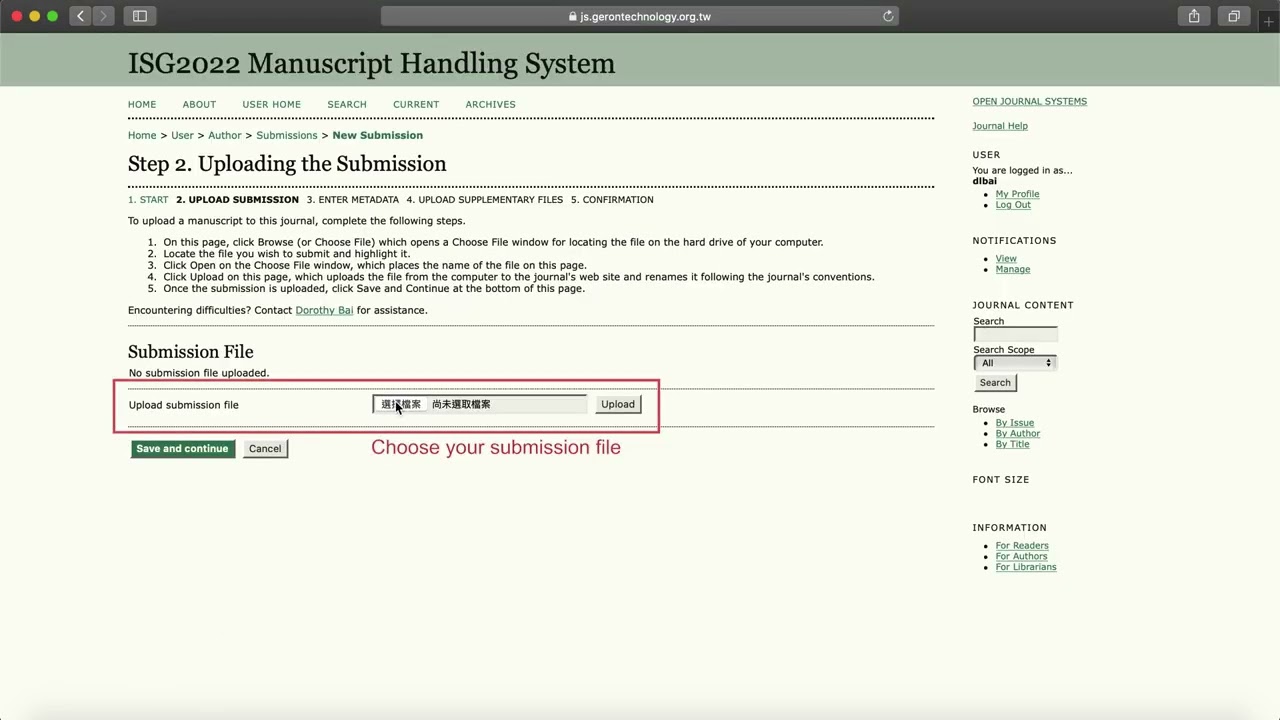Click the journal content Search field
The height and width of the screenshot is (720, 1280).
point(1015,335)
